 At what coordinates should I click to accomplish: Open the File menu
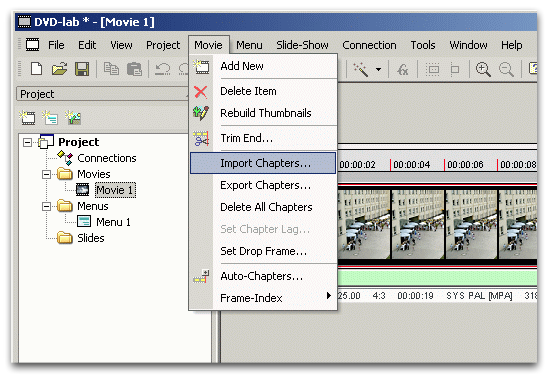coord(56,45)
